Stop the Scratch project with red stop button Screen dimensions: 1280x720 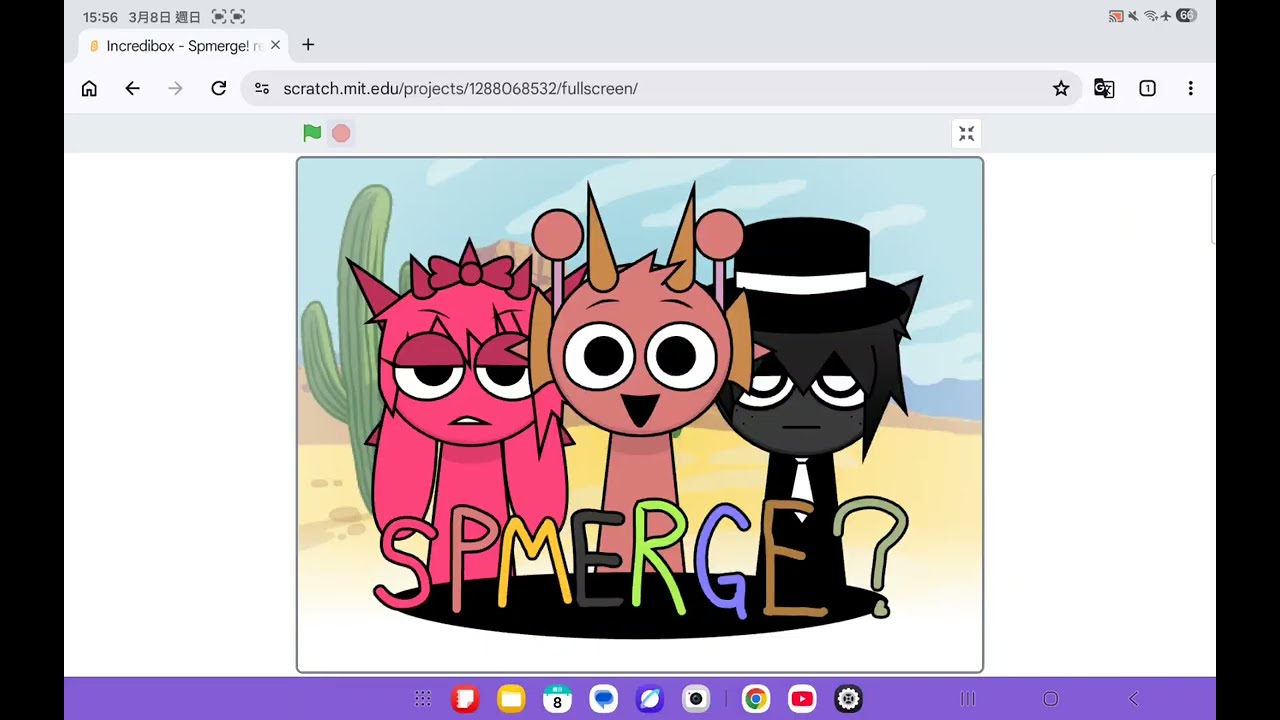341,133
